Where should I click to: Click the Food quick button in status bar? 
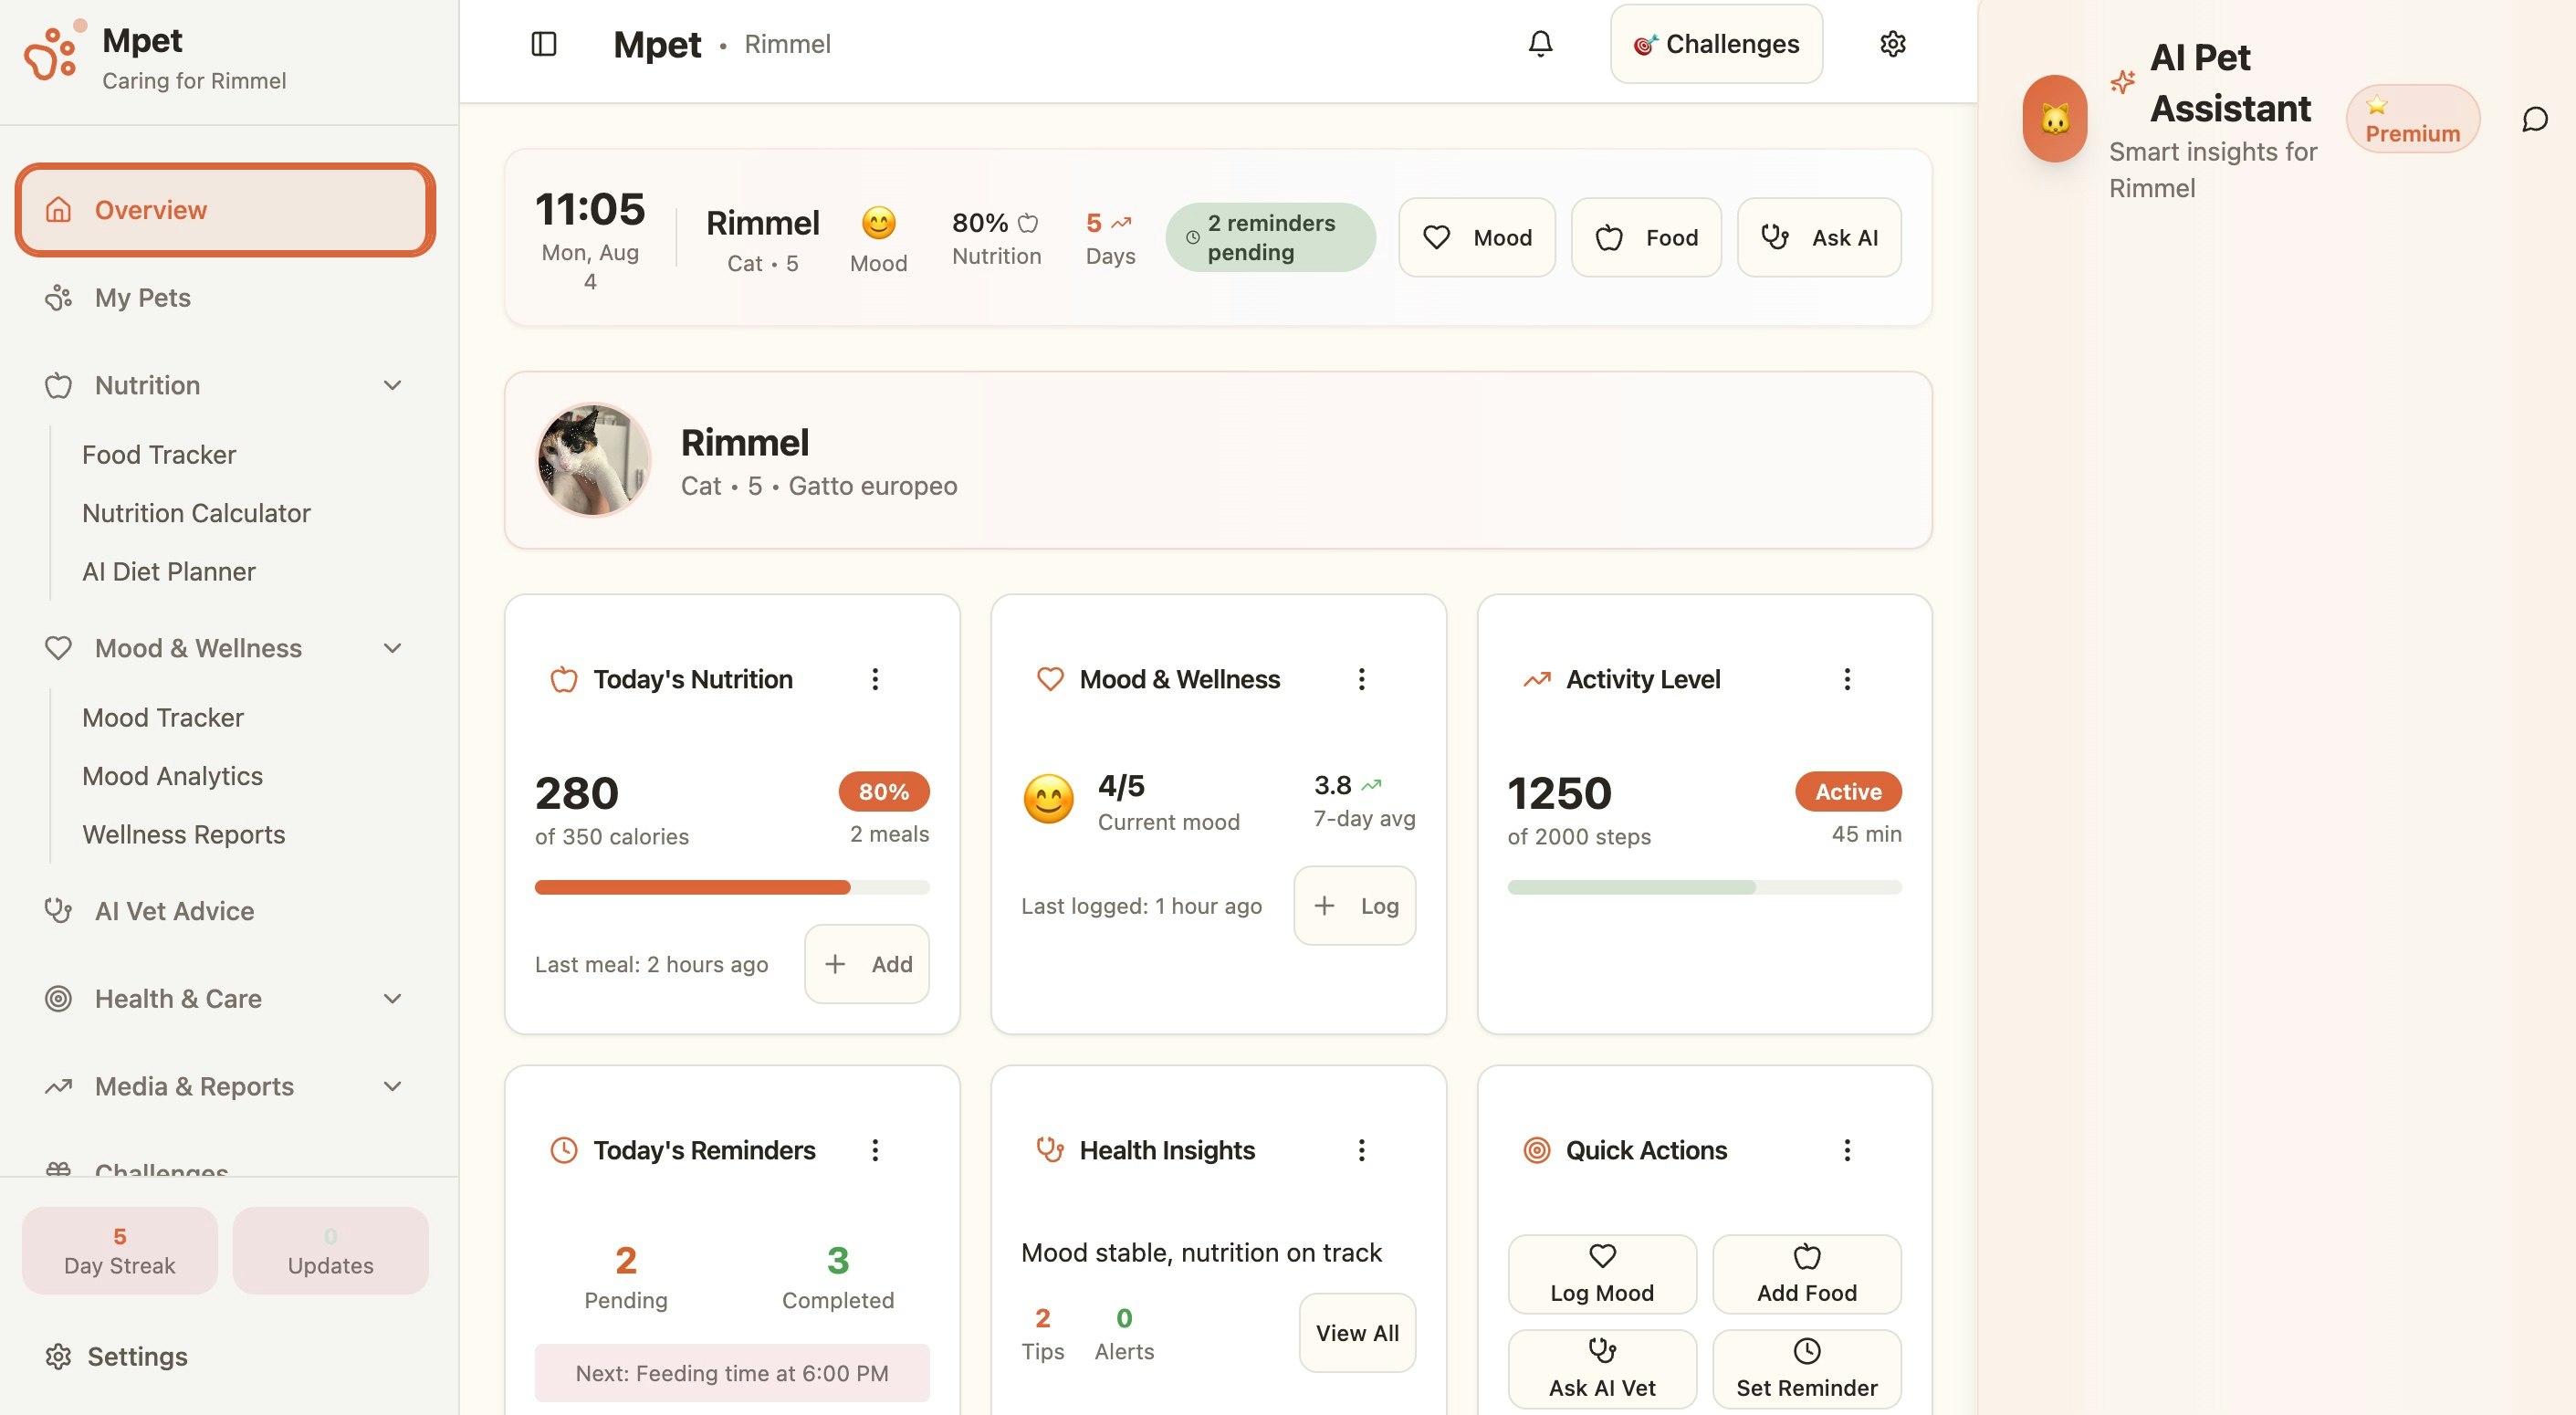tap(1646, 237)
